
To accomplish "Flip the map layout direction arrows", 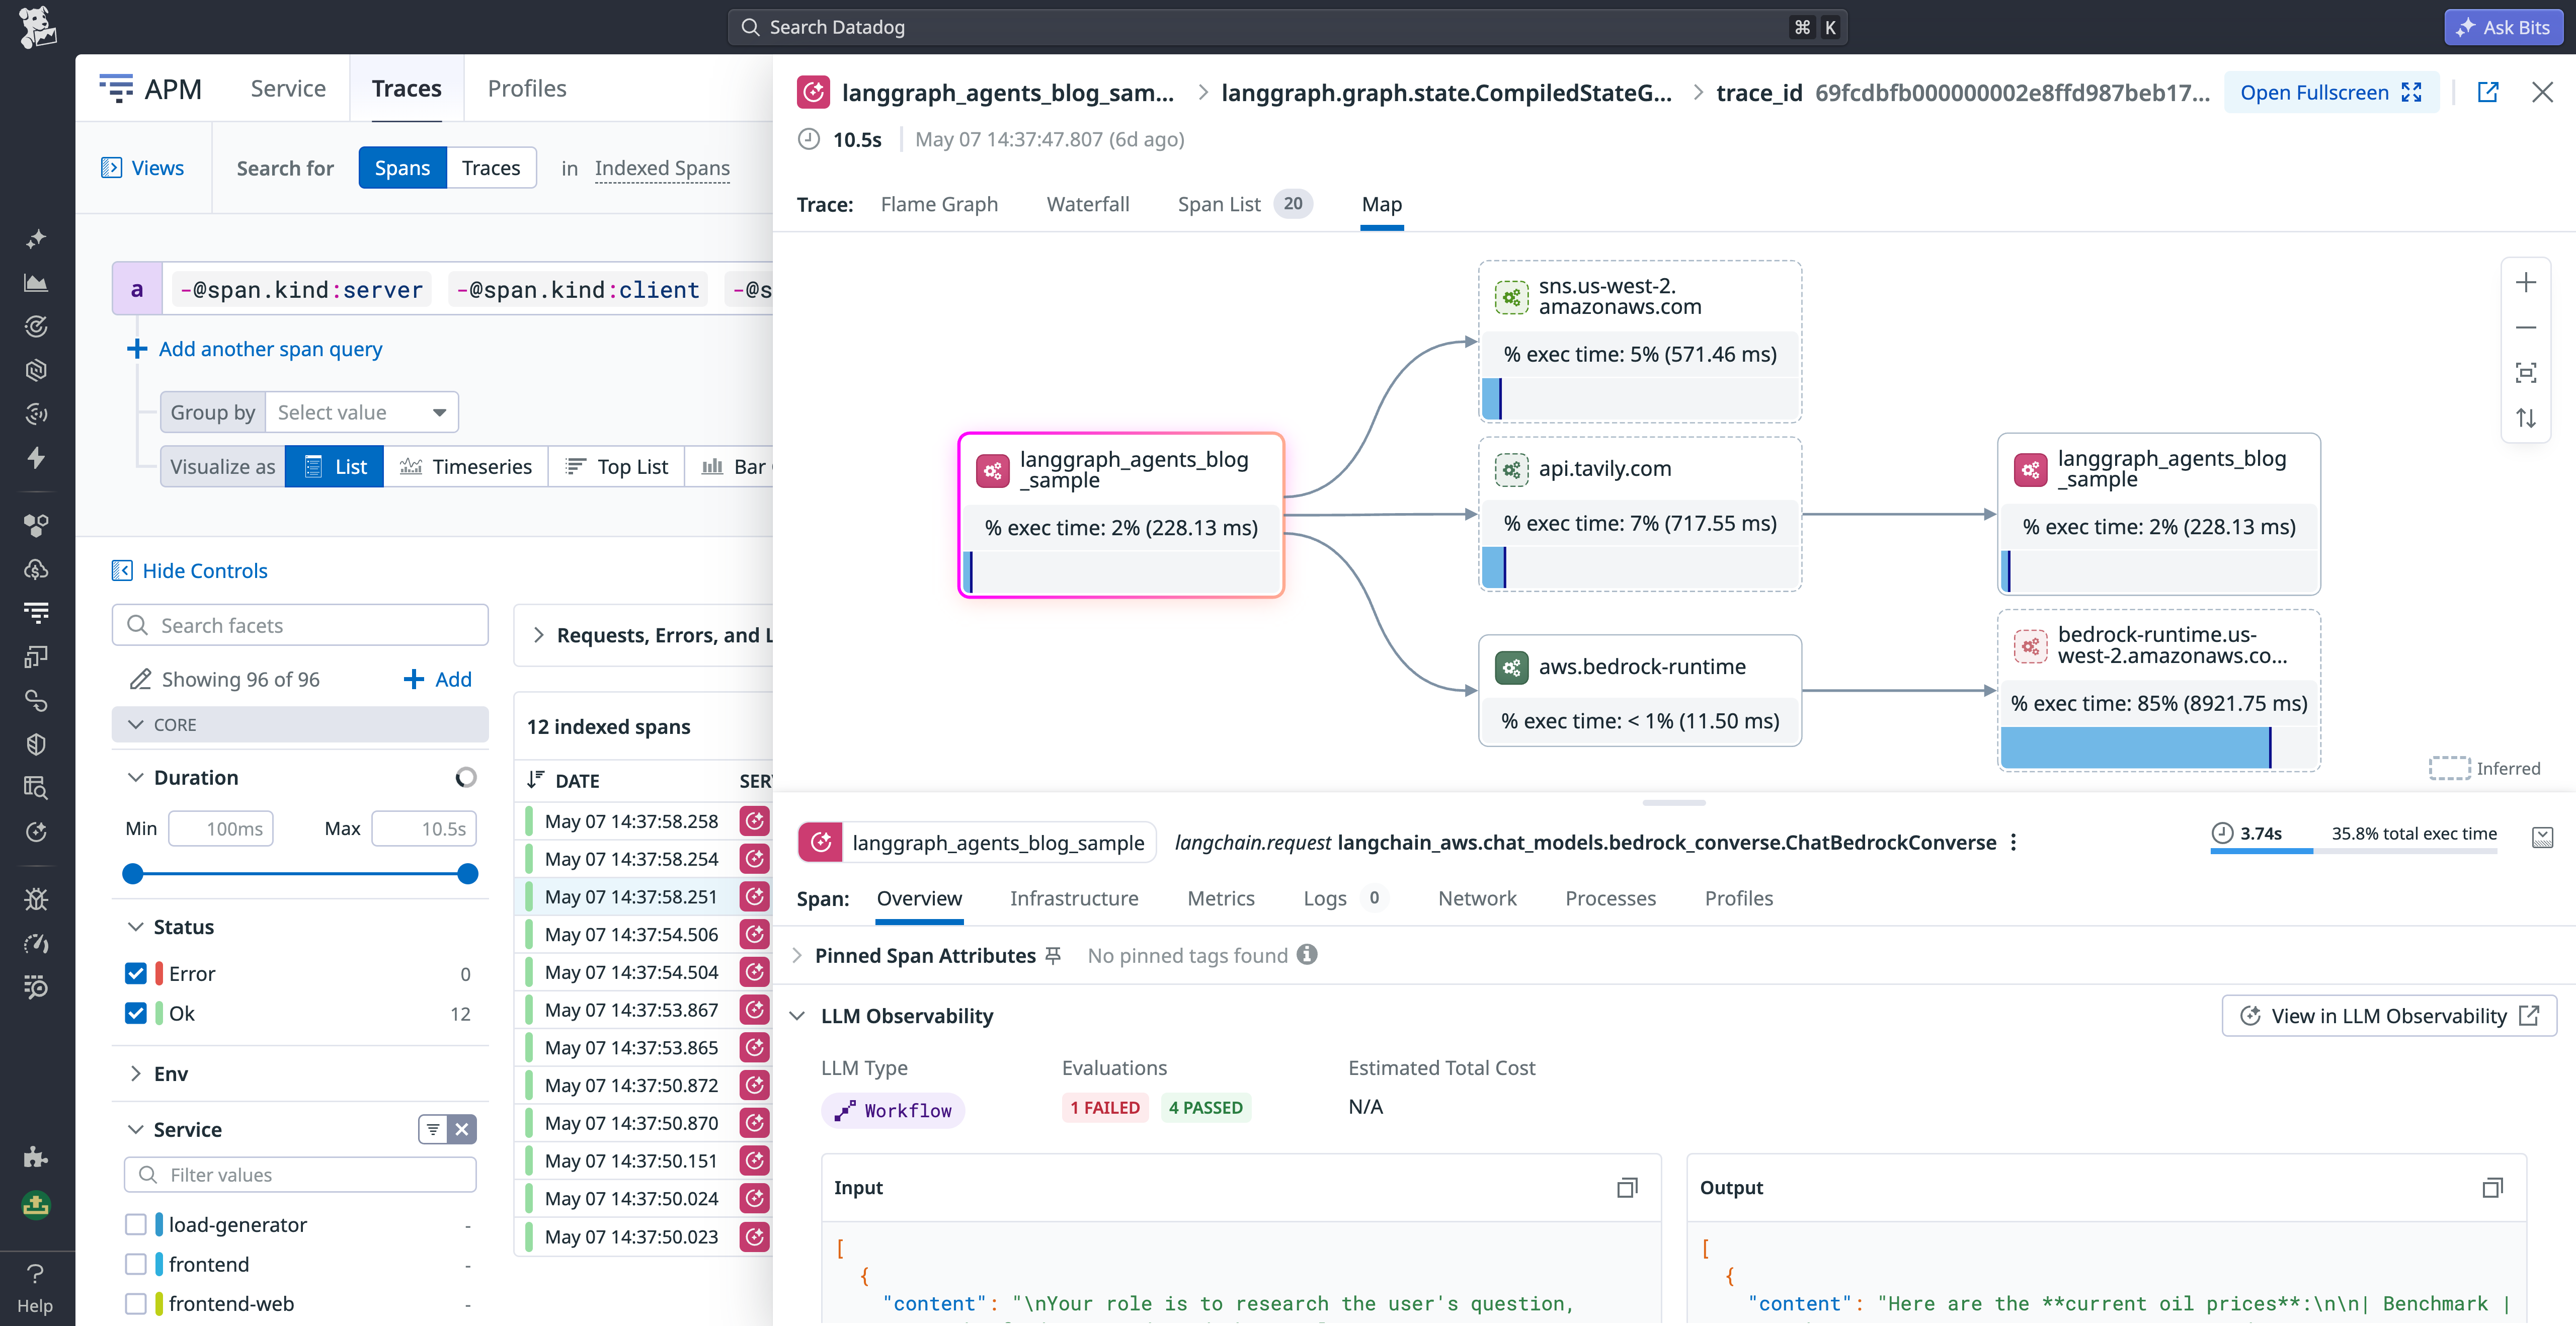I will point(2525,418).
